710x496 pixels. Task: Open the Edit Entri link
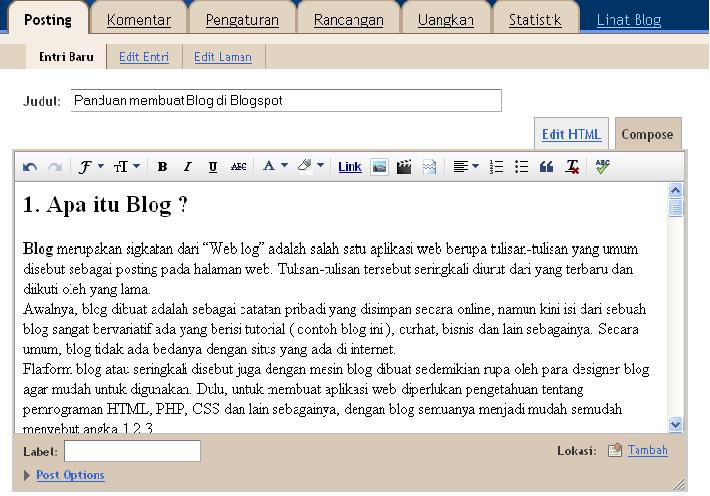[x=144, y=57]
